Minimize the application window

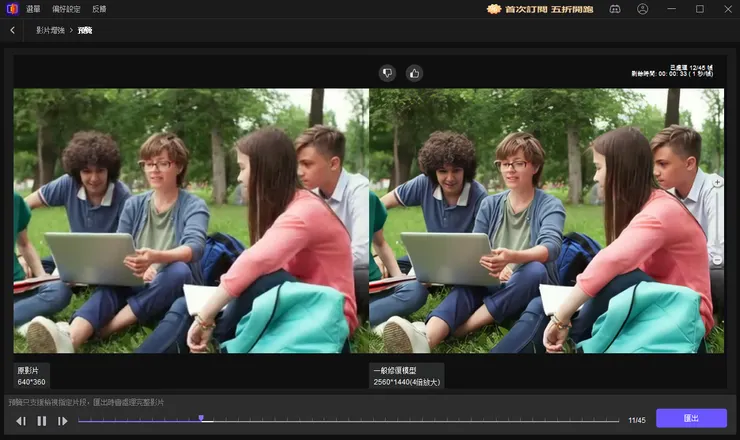point(672,9)
